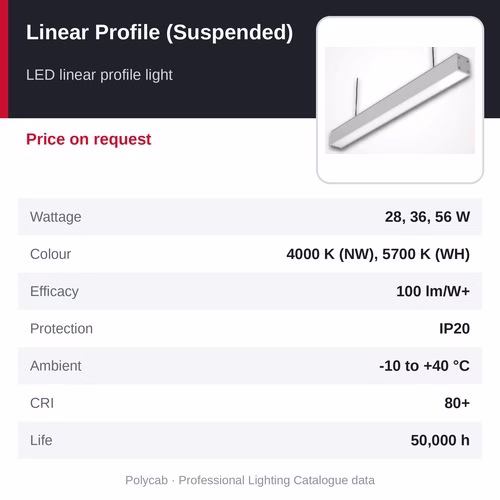Select the CRI row label
The image size is (500, 500).
pyautogui.click(x=42, y=403)
